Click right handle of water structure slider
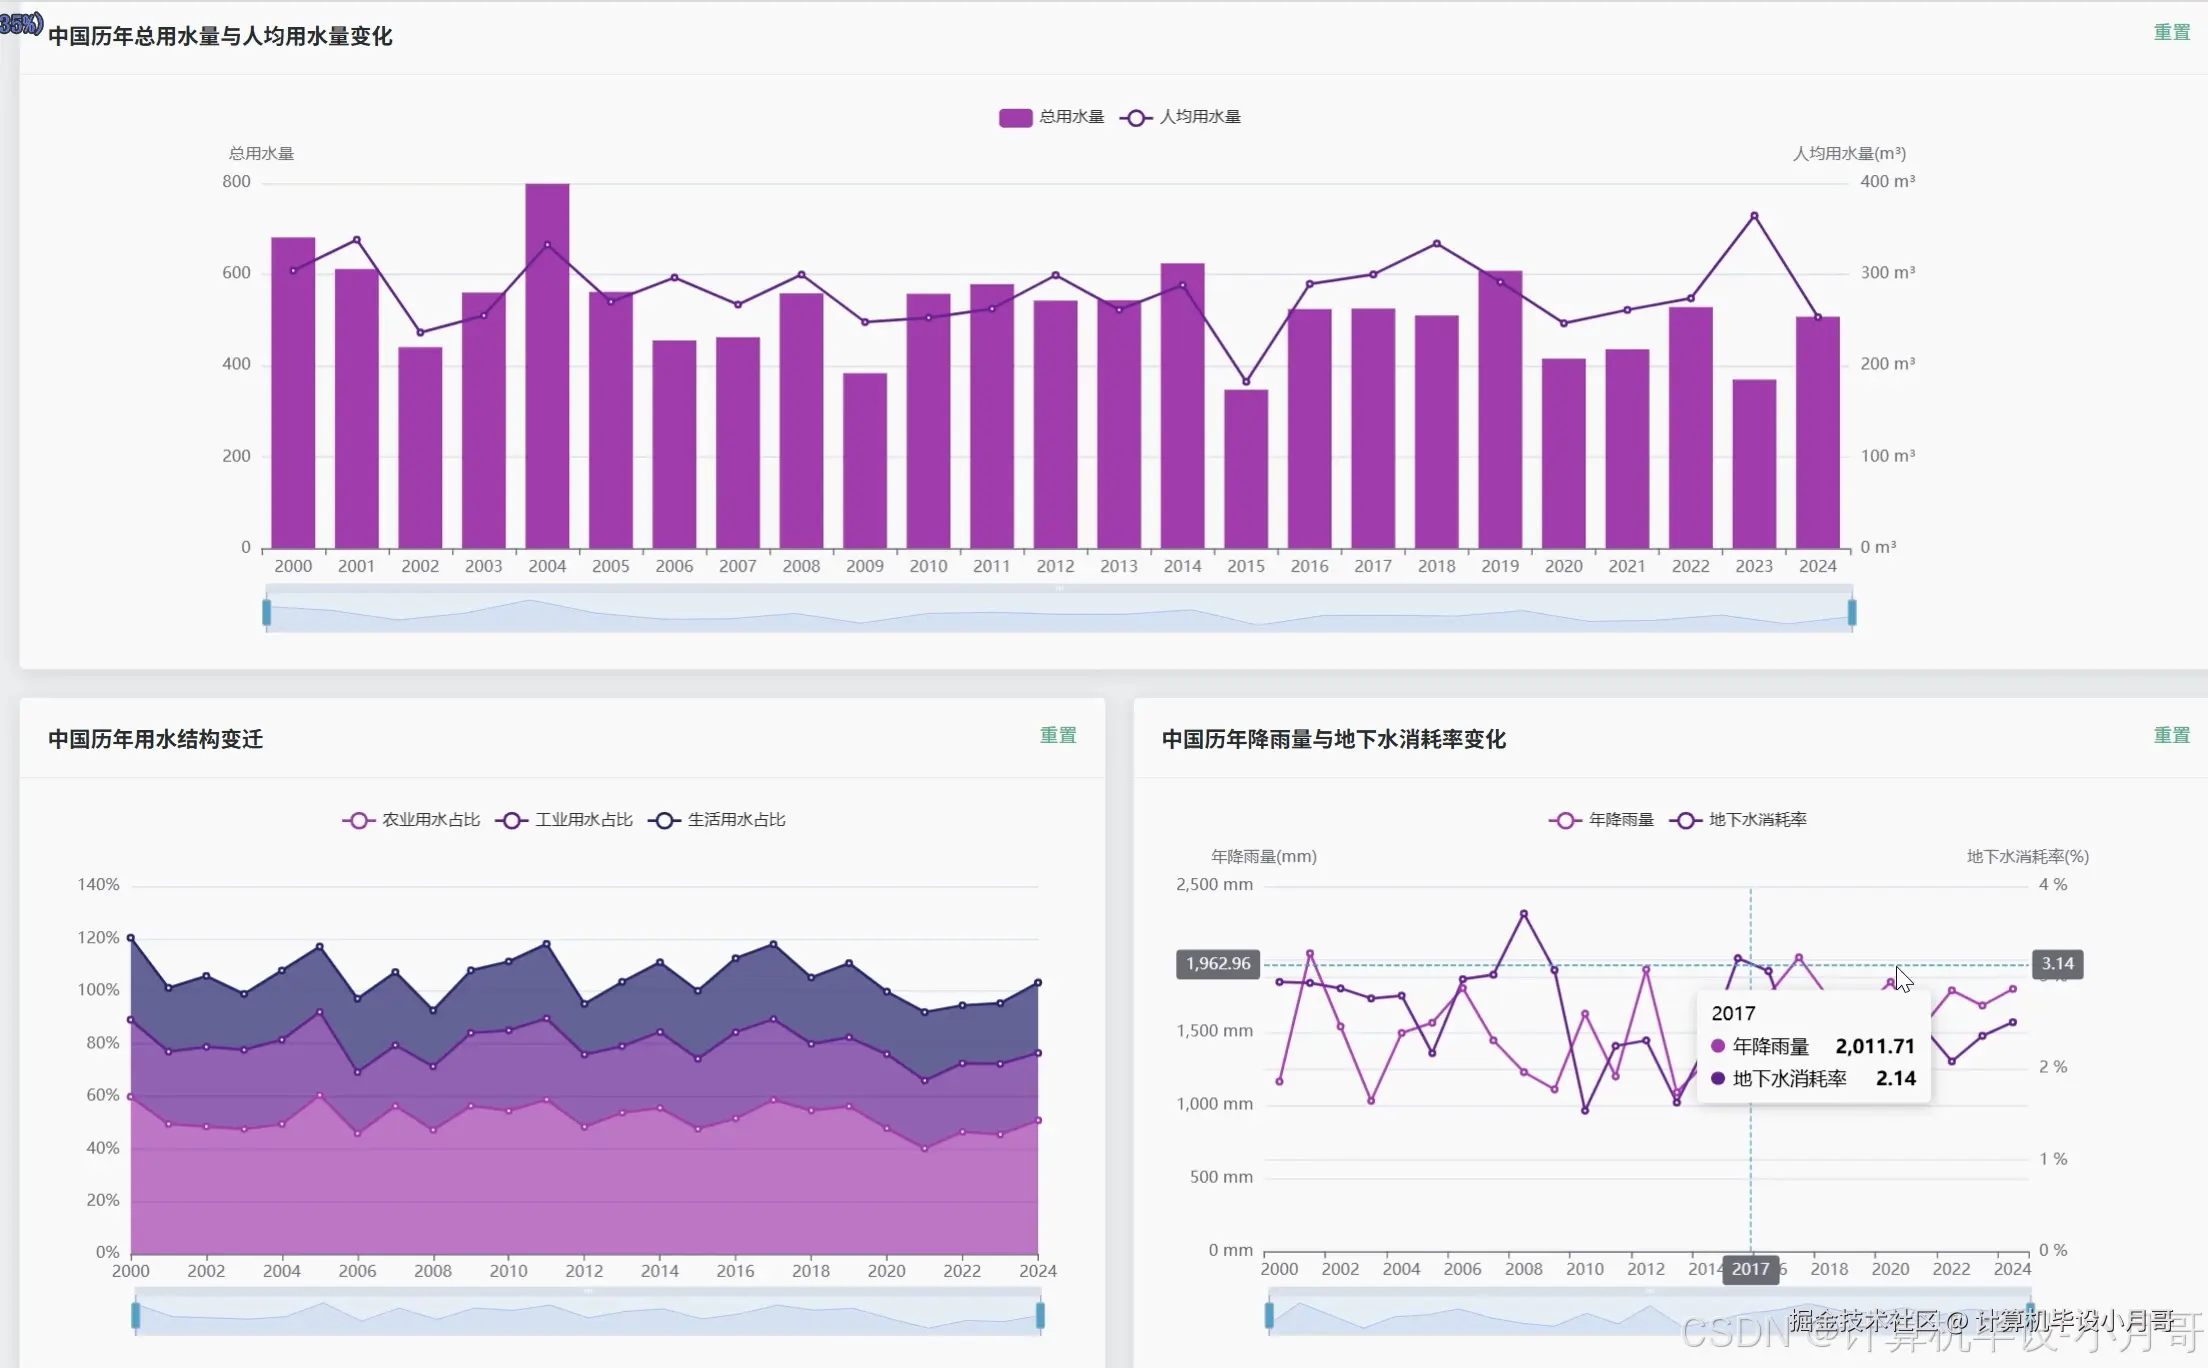This screenshot has height=1368, width=2208. pos(1040,1316)
